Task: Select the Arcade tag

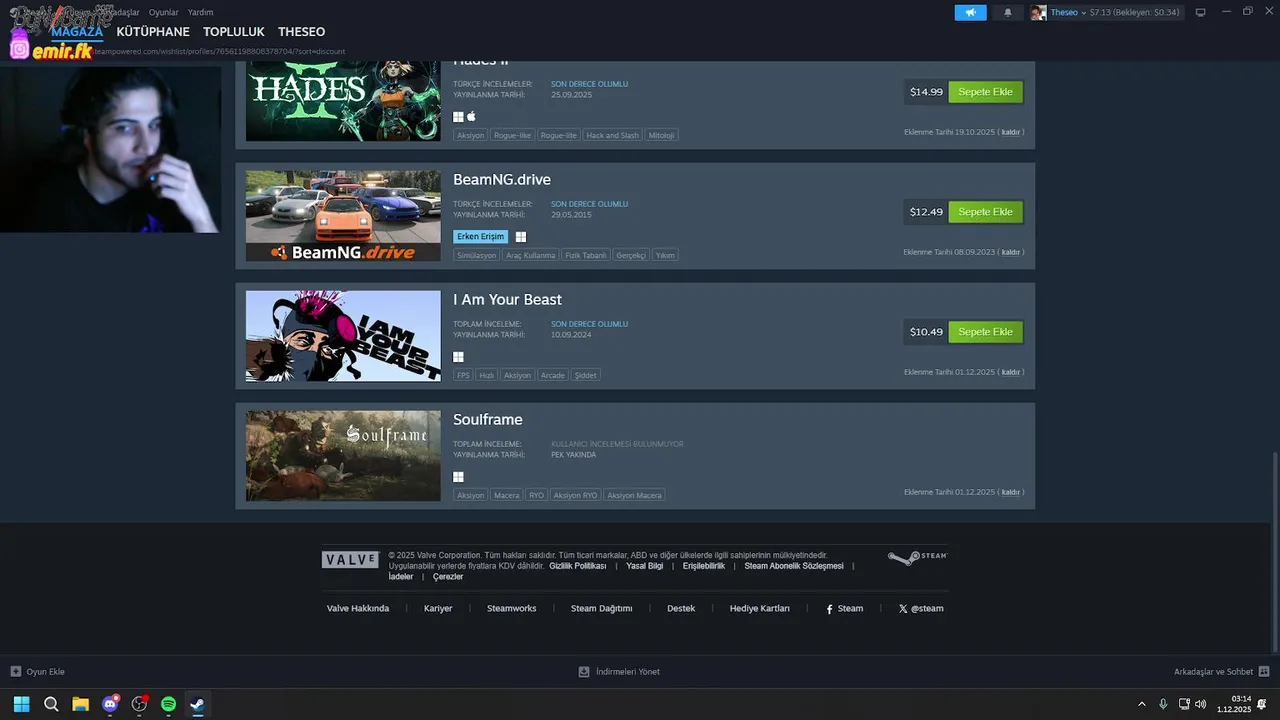Action: click(x=553, y=375)
